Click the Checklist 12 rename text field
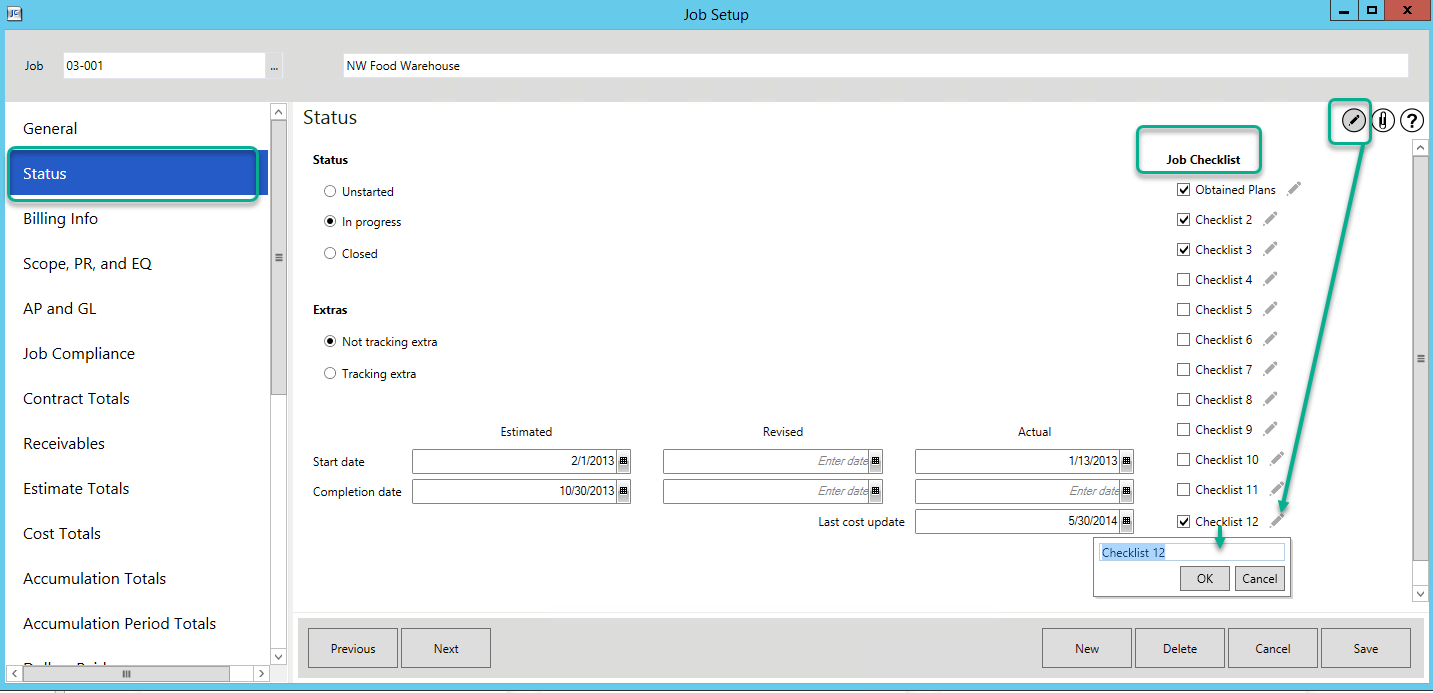 click(1192, 552)
